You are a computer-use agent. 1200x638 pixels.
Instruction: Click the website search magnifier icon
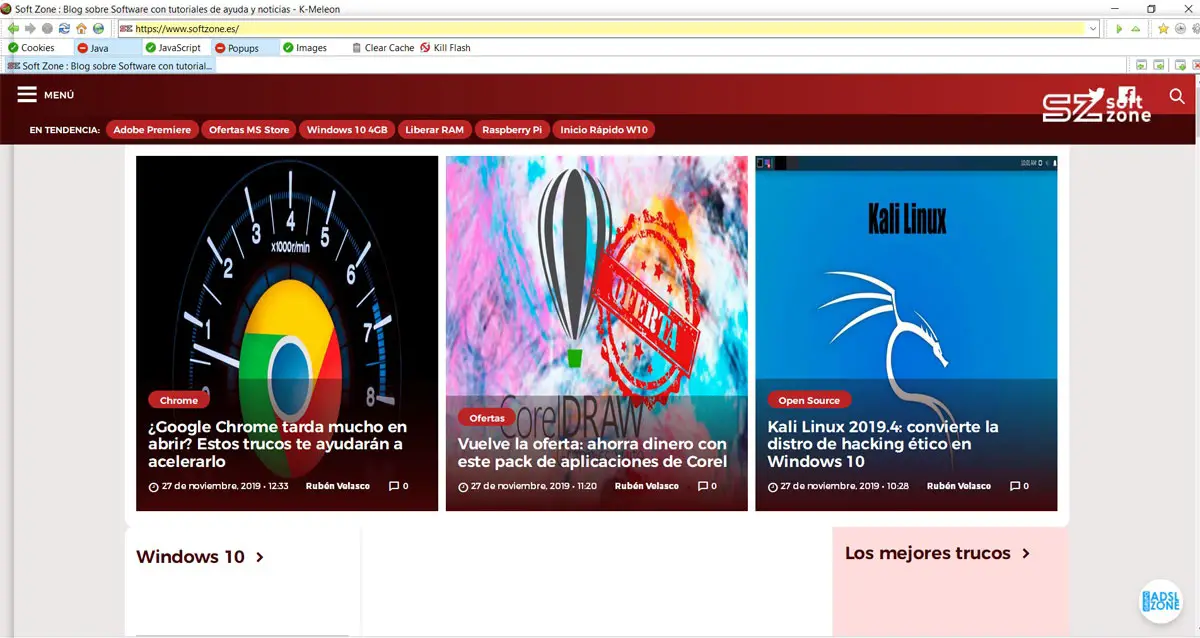[1177, 96]
